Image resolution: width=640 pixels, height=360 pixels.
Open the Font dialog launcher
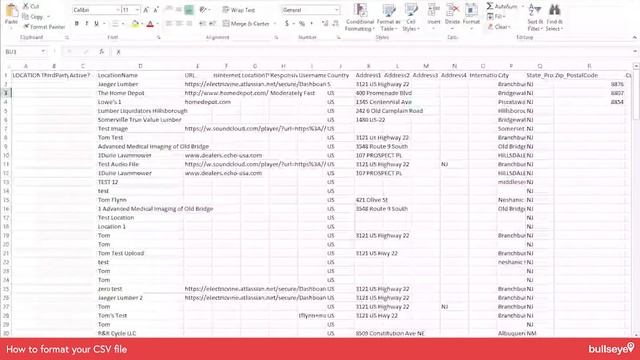(x=158, y=38)
